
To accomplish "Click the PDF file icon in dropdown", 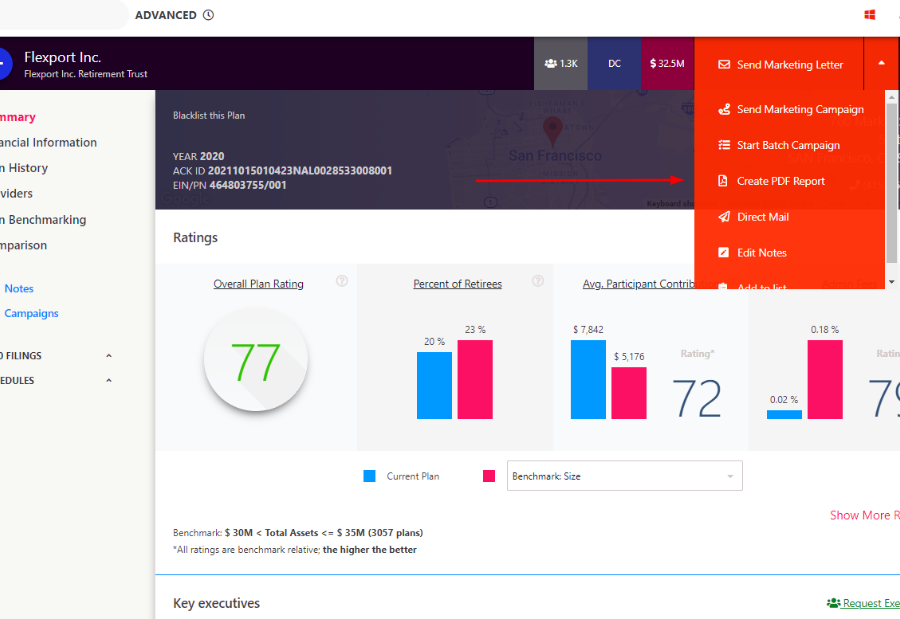I will pyautogui.click(x=724, y=181).
